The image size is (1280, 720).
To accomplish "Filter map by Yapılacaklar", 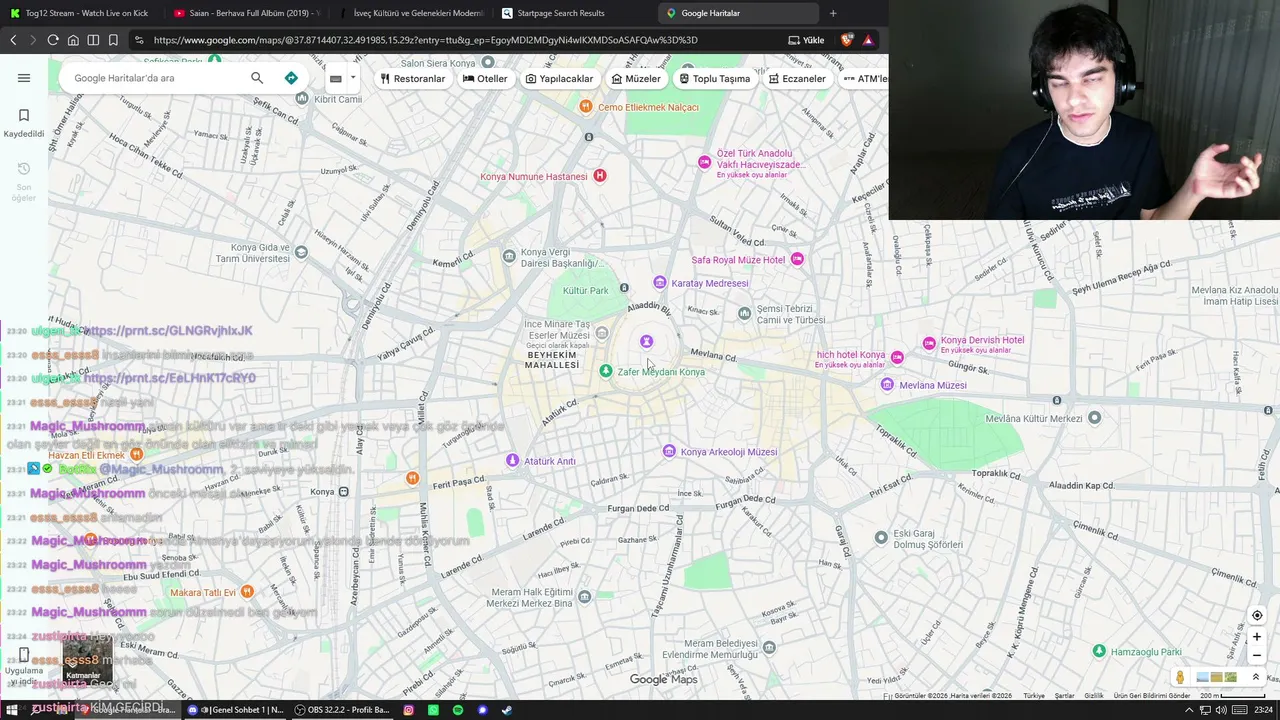I will tap(560, 79).
